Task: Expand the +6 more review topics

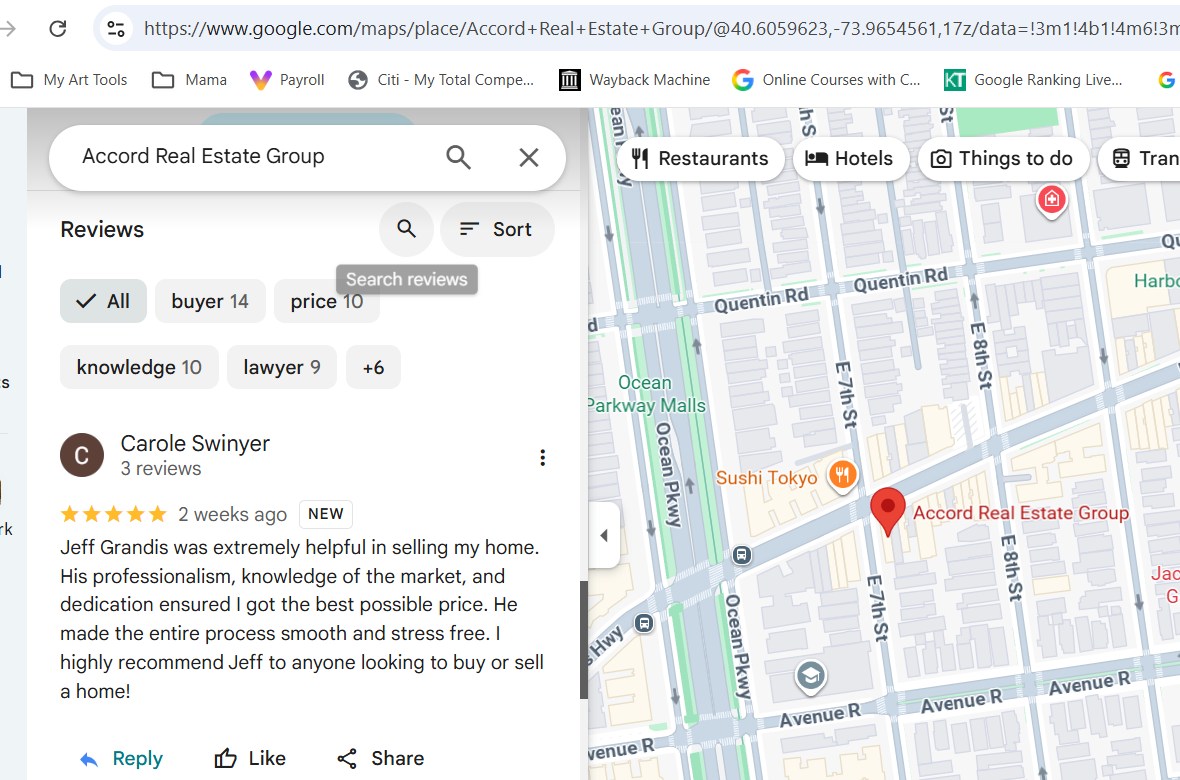Action: [x=373, y=367]
